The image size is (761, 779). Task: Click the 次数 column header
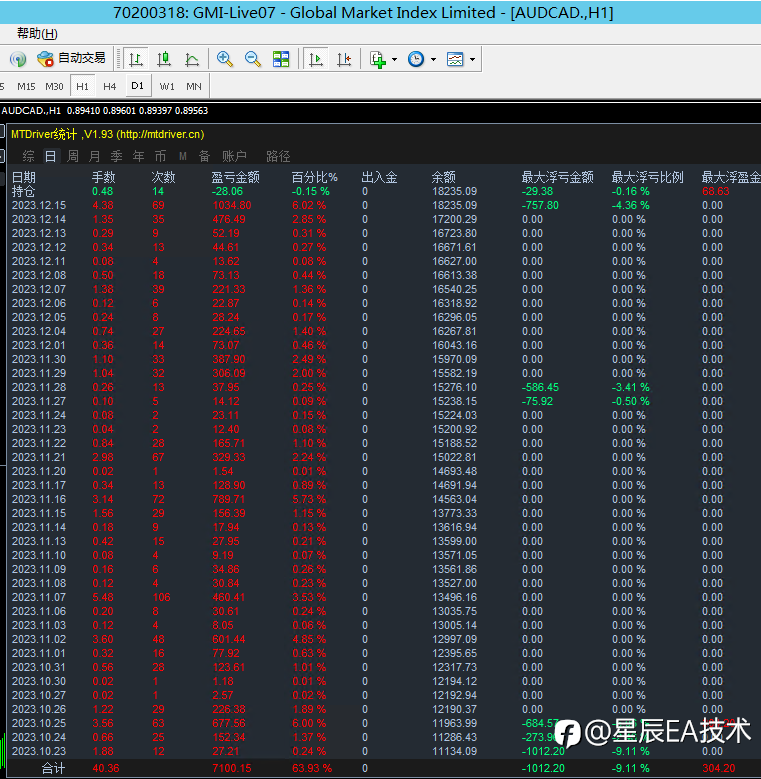click(163, 177)
